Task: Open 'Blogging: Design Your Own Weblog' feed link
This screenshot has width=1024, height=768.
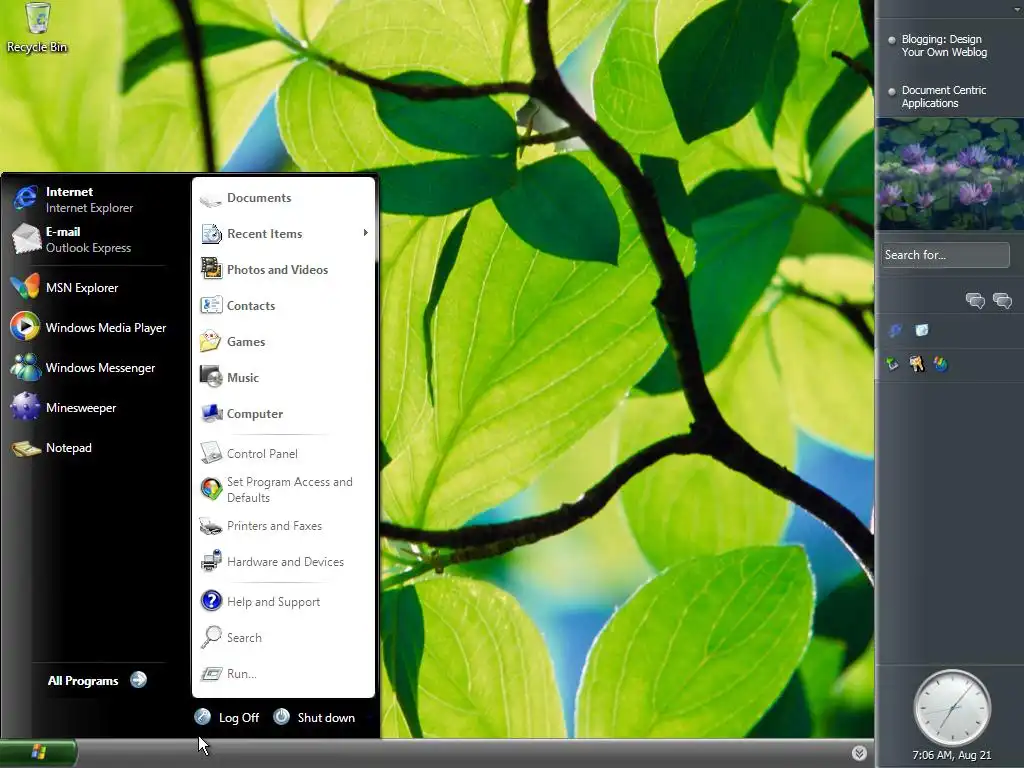Action: click(944, 46)
